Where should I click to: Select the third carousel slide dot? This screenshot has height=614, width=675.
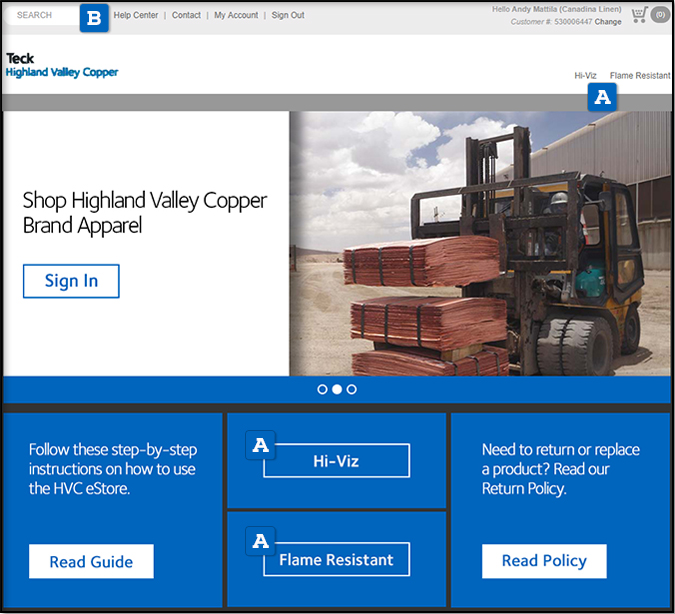tap(351, 389)
